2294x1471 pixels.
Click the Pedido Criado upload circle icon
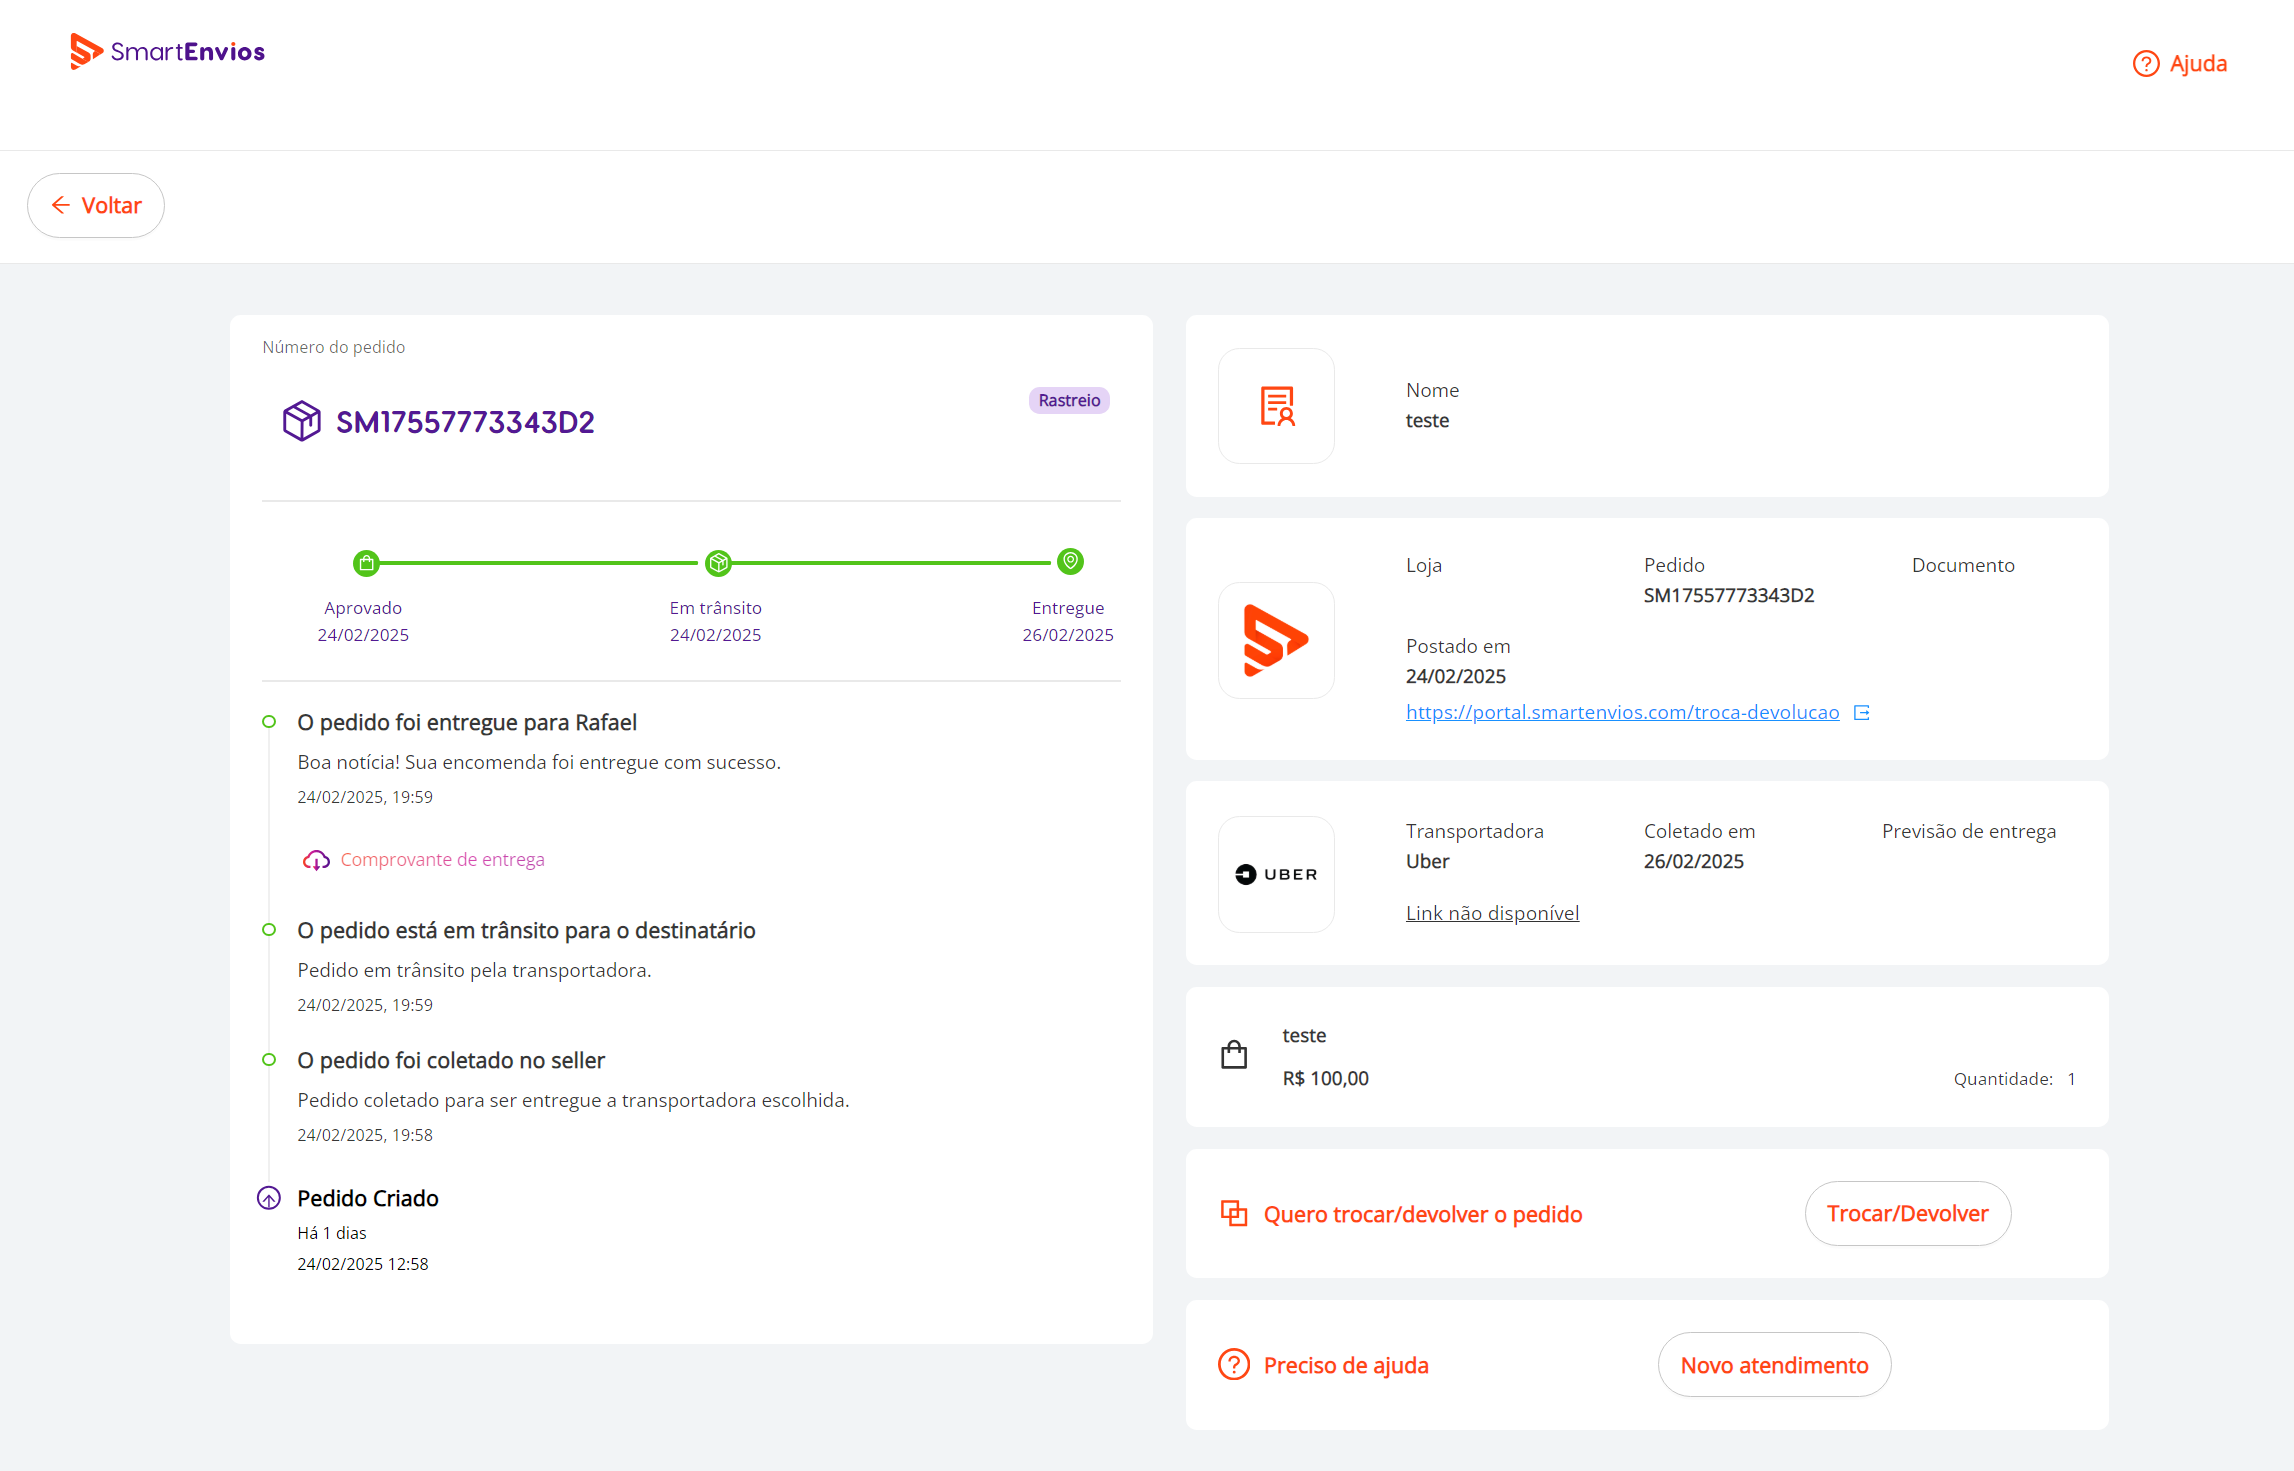[x=269, y=1198]
